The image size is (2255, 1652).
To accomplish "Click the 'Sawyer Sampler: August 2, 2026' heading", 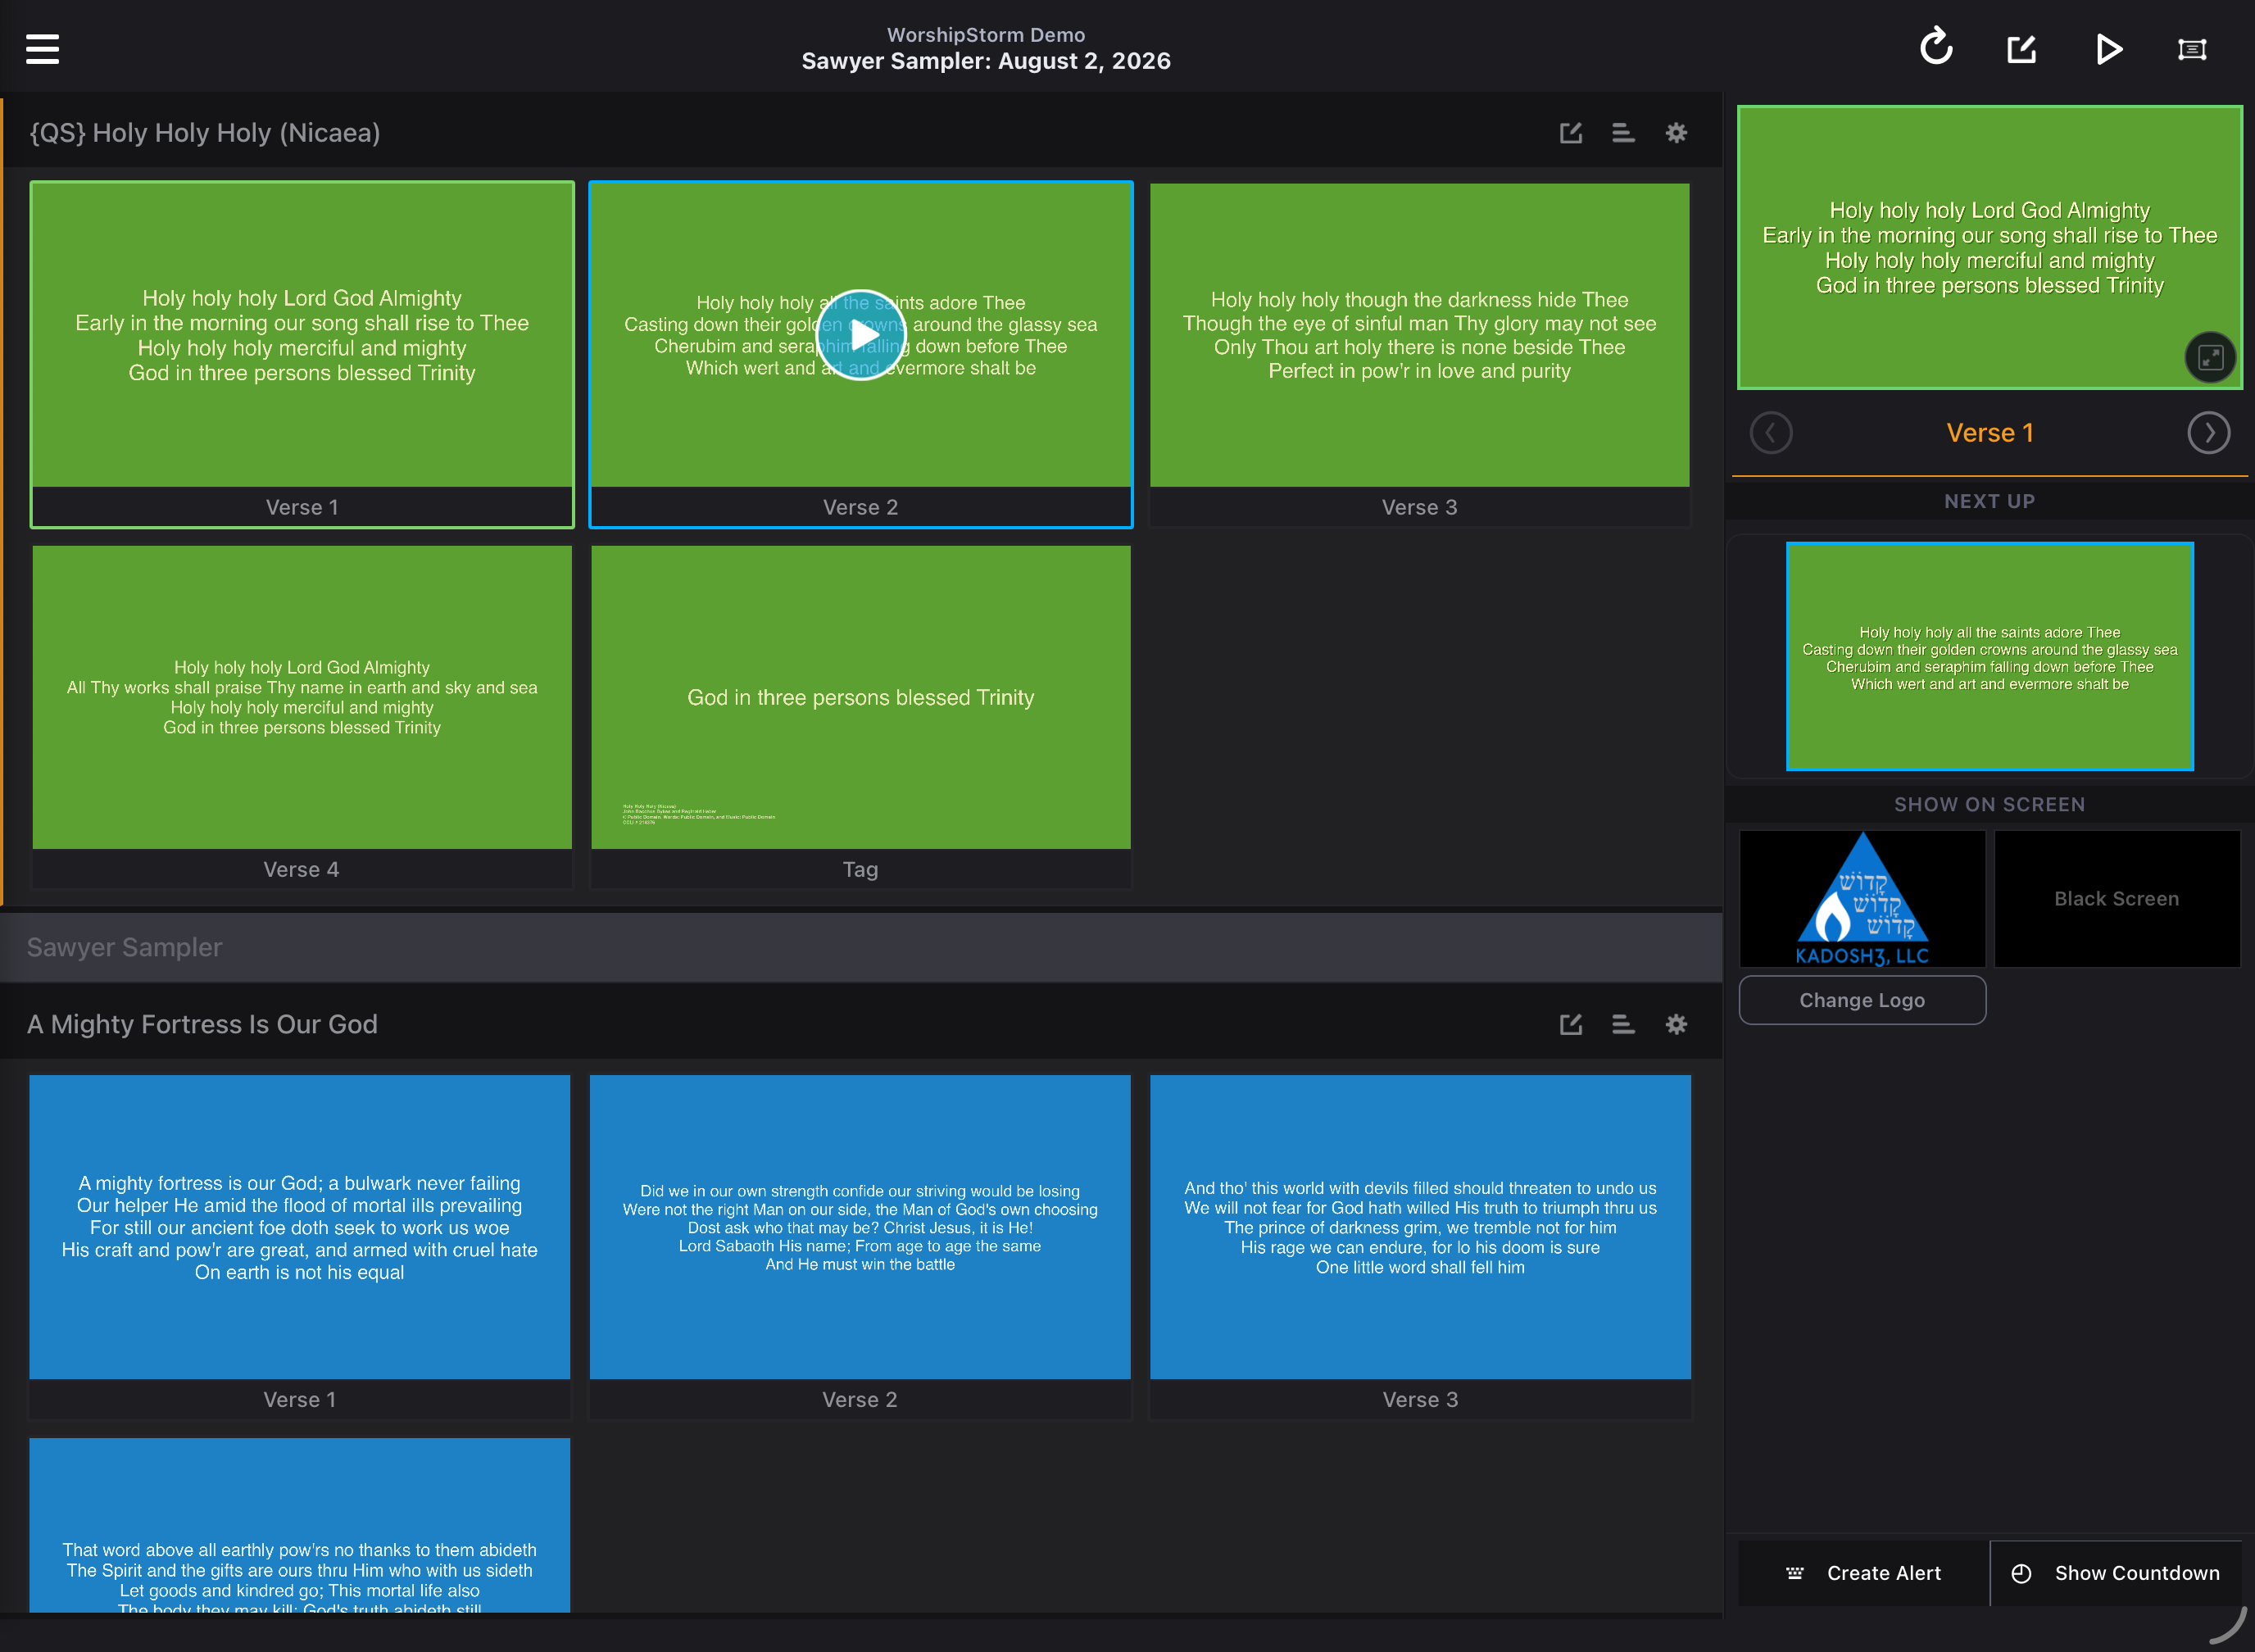I will click(986, 61).
